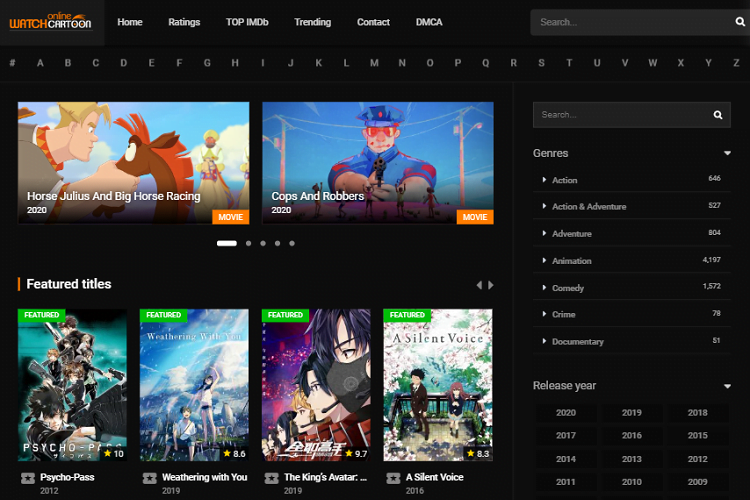Expand the Crime genre arrow

pos(544,314)
